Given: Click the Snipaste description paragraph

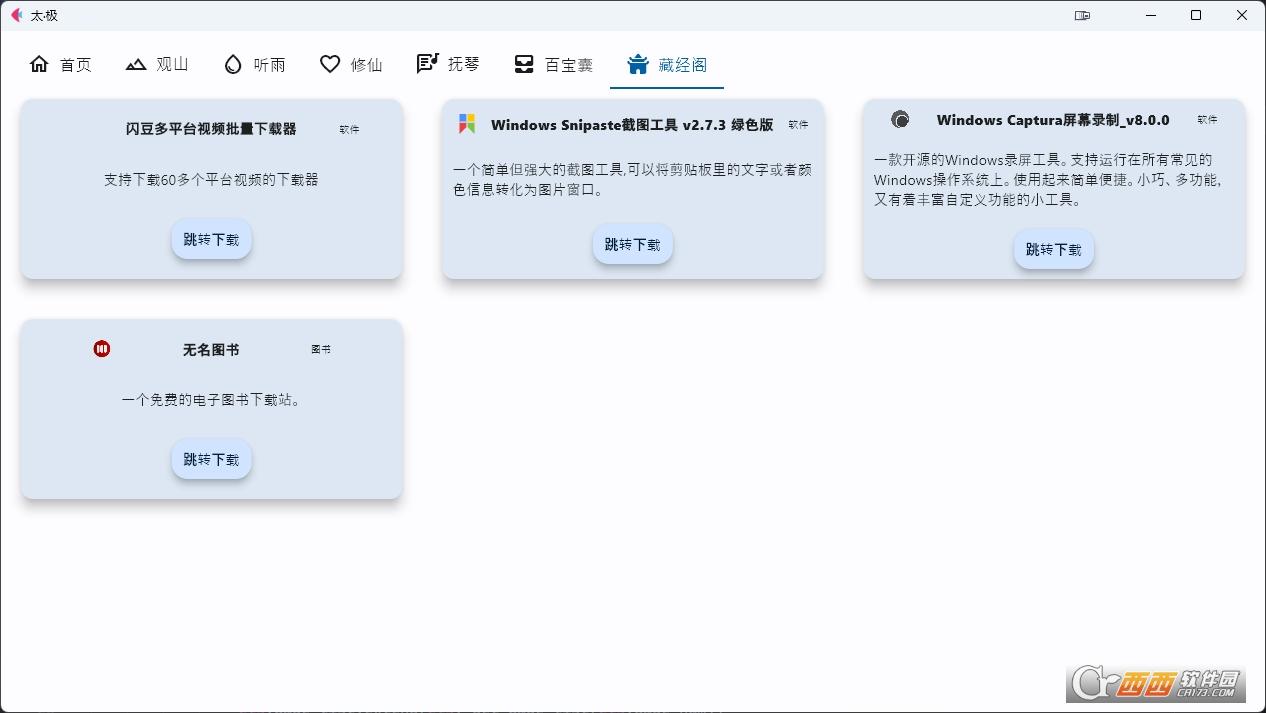Looking at the screenshot, I should point(632,180).
